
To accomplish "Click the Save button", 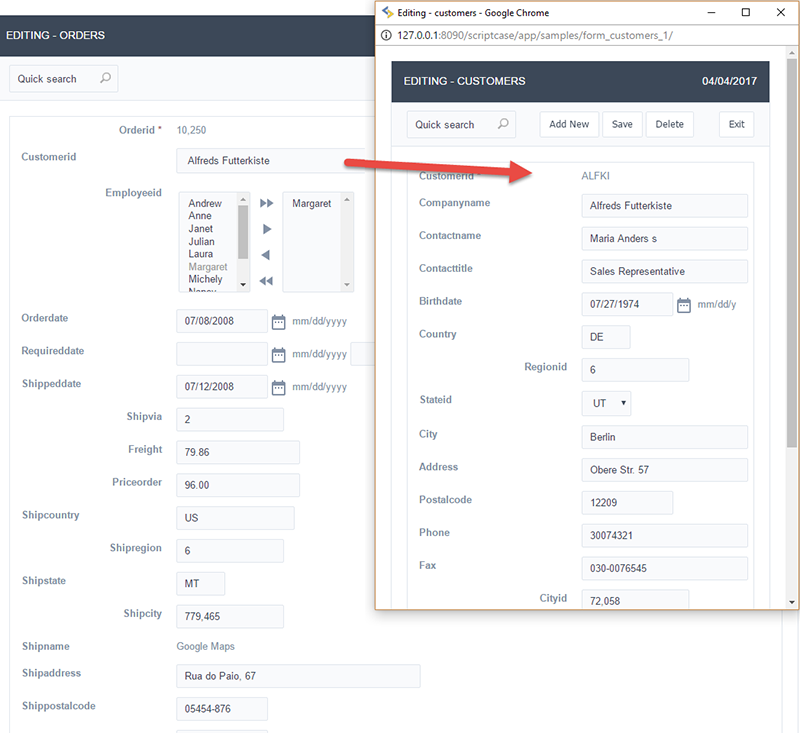I will (622, 124).
